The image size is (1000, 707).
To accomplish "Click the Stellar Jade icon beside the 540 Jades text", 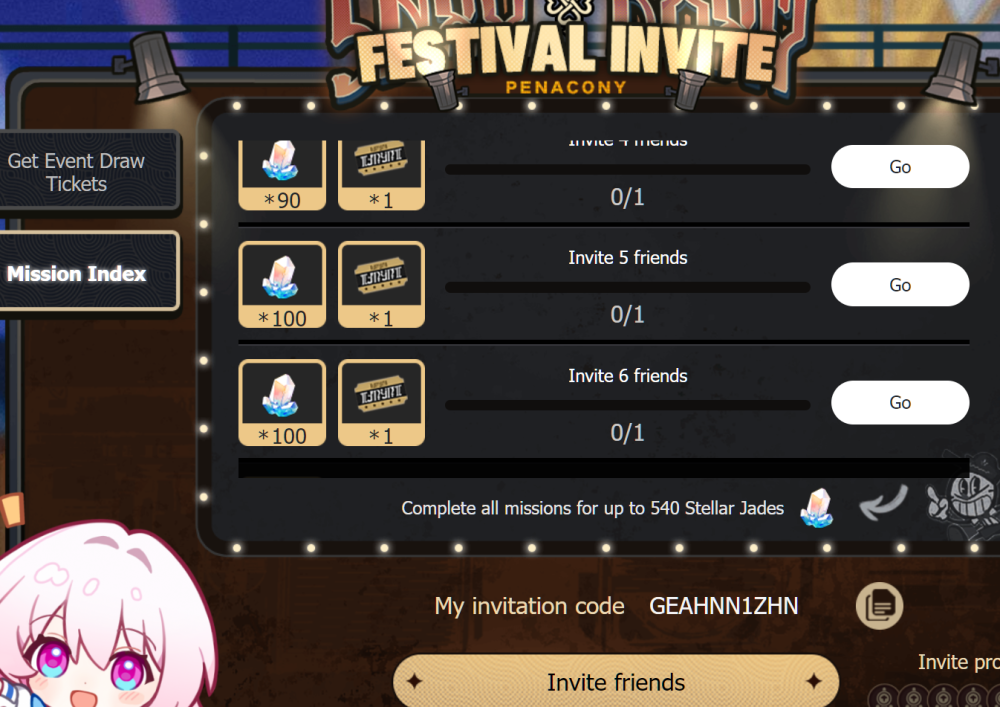I will [817, 508].
